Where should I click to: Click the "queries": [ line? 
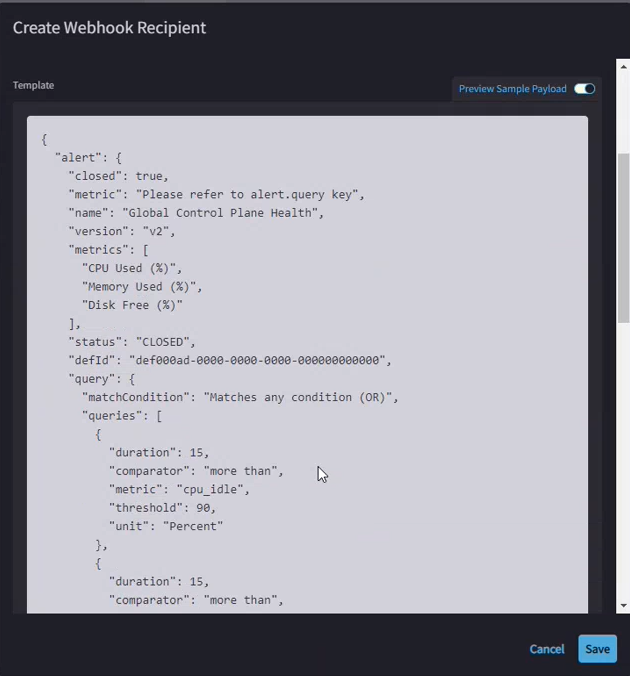click(x=122, y=416)
